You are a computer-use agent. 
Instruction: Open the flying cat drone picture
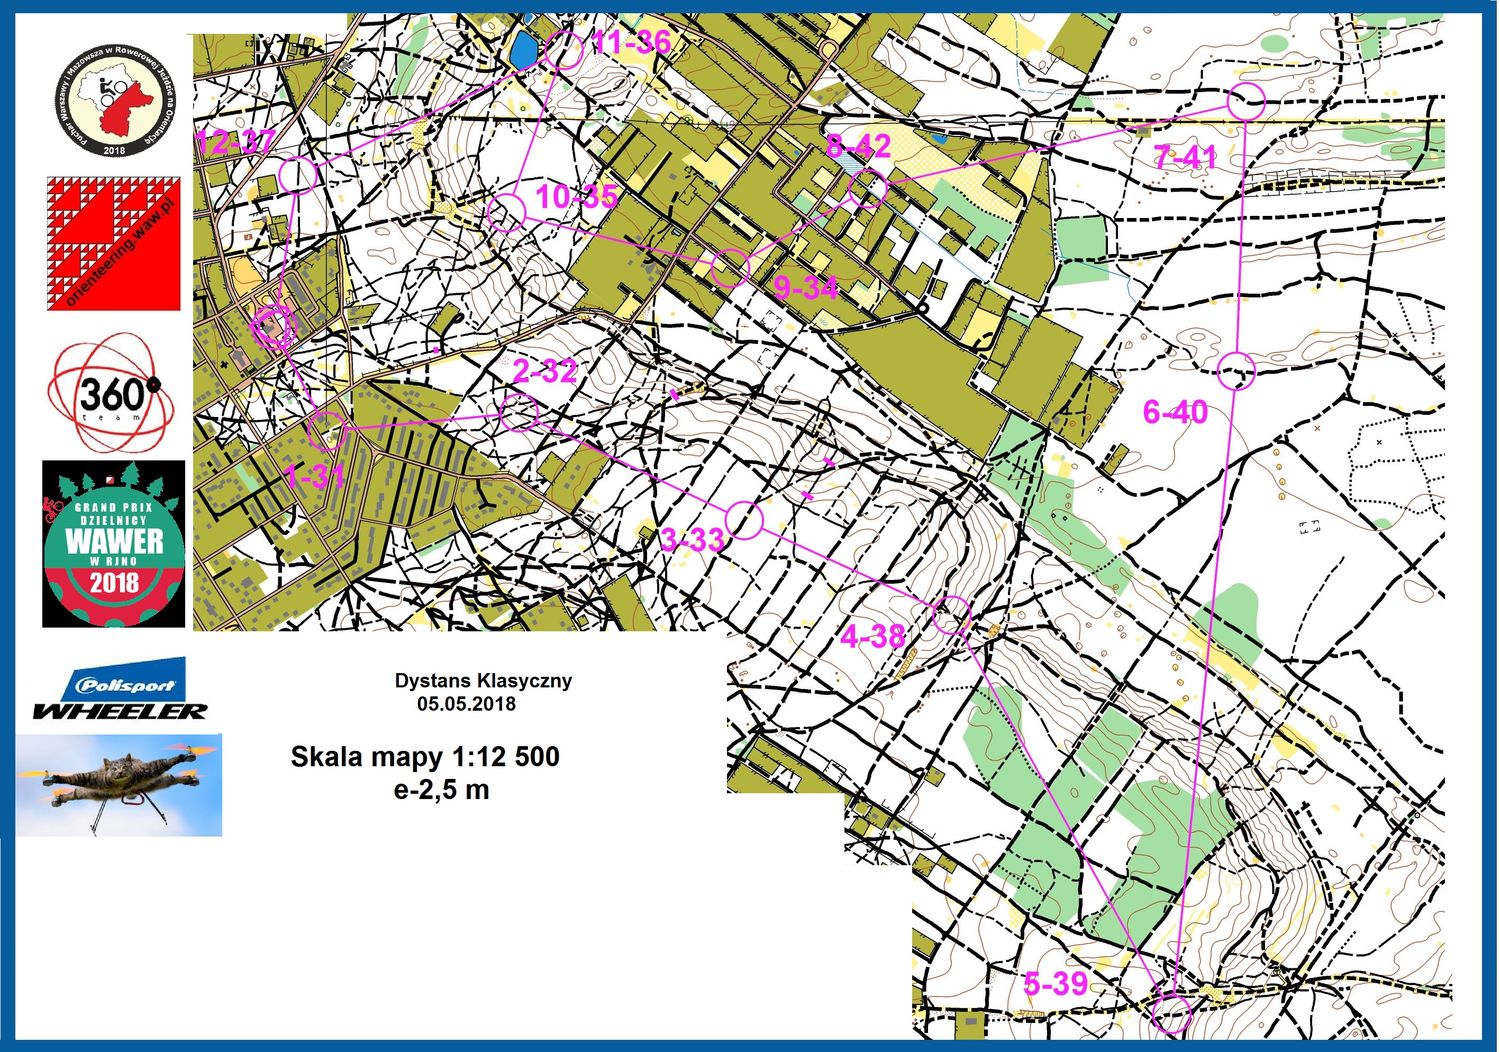[x=118, y=785]
